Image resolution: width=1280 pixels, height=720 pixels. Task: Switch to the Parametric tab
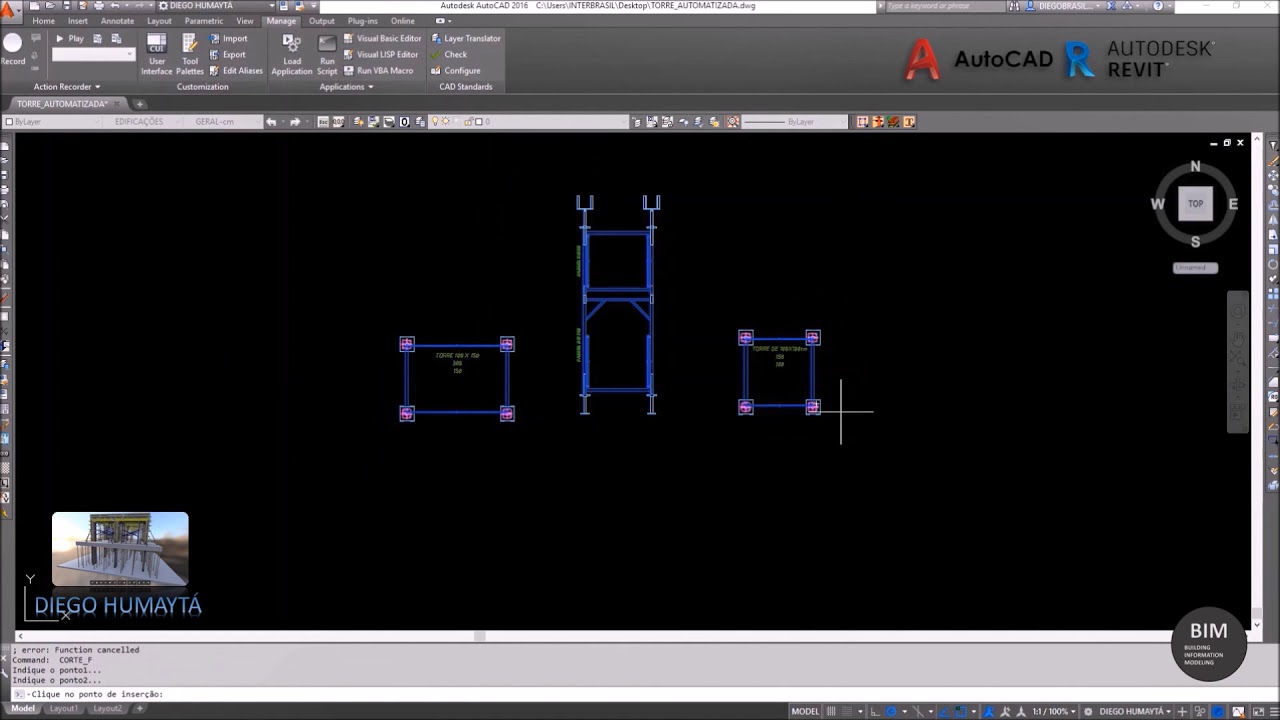[204, 21]
